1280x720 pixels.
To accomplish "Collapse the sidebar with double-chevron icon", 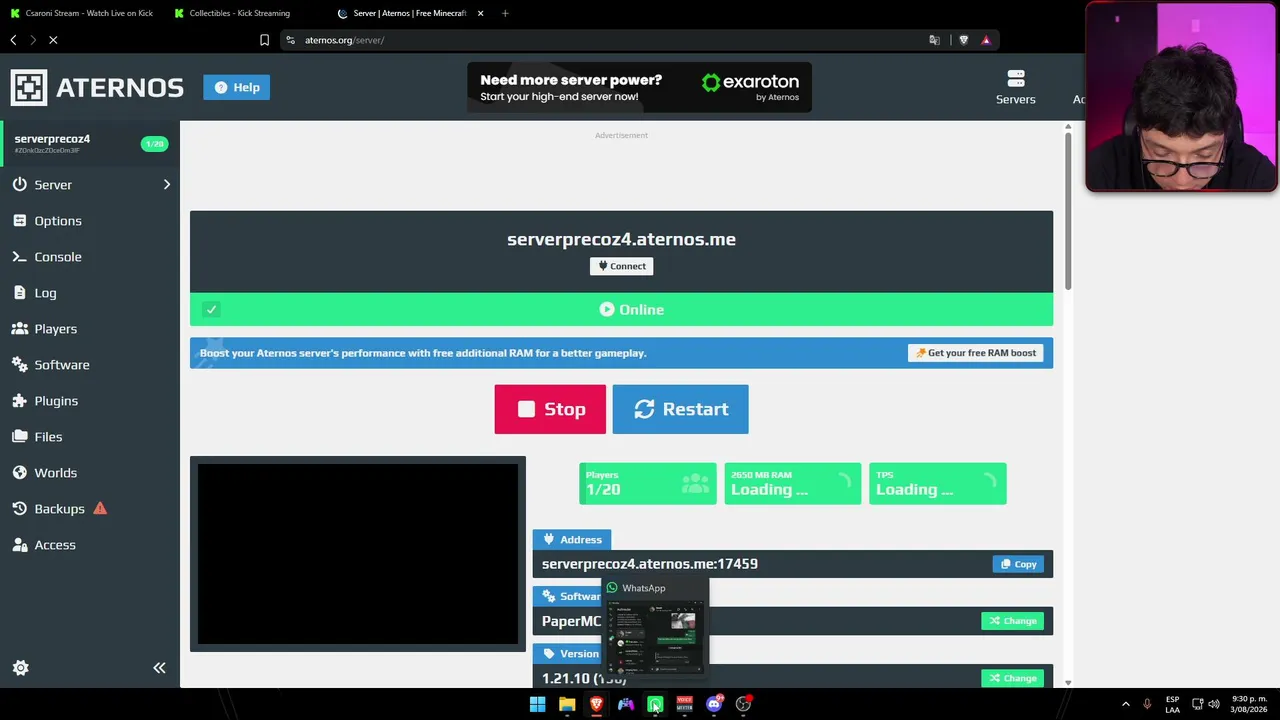I will [x=159, y=668].
